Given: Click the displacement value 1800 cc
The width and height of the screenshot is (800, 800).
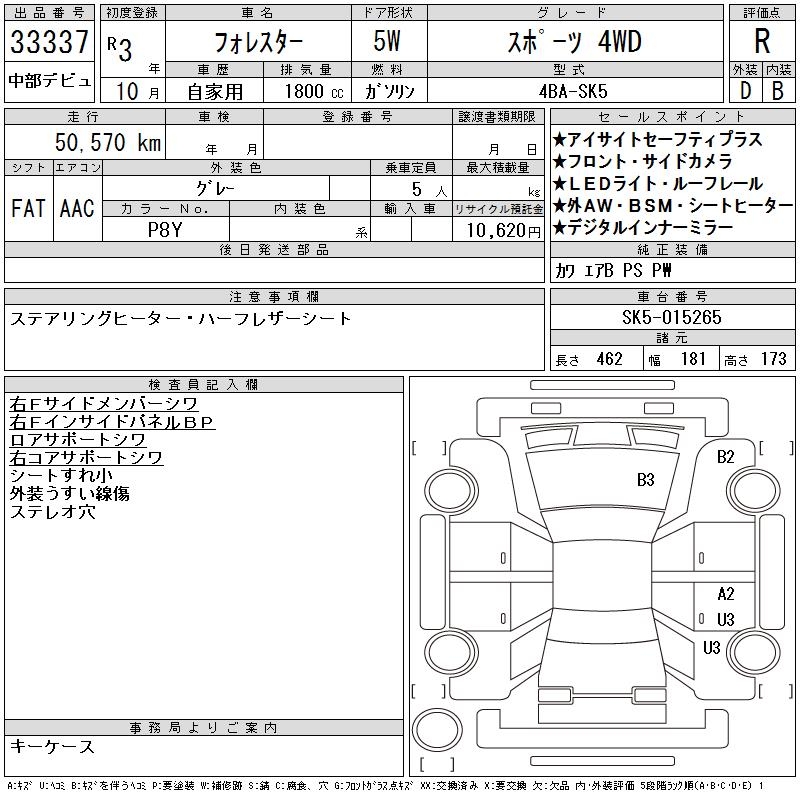Looking at the screenshot, I should tap(314, 91).
